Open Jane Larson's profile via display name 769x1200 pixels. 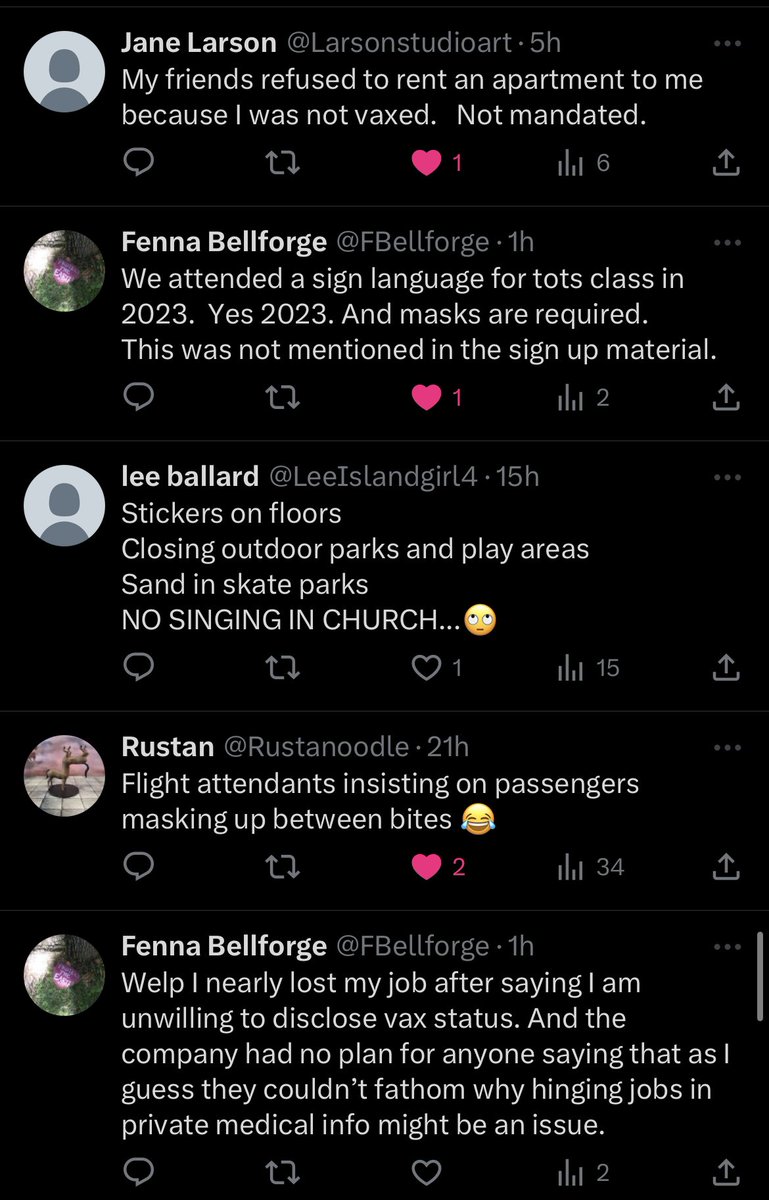pyautogui.click(x=198, y=43)
